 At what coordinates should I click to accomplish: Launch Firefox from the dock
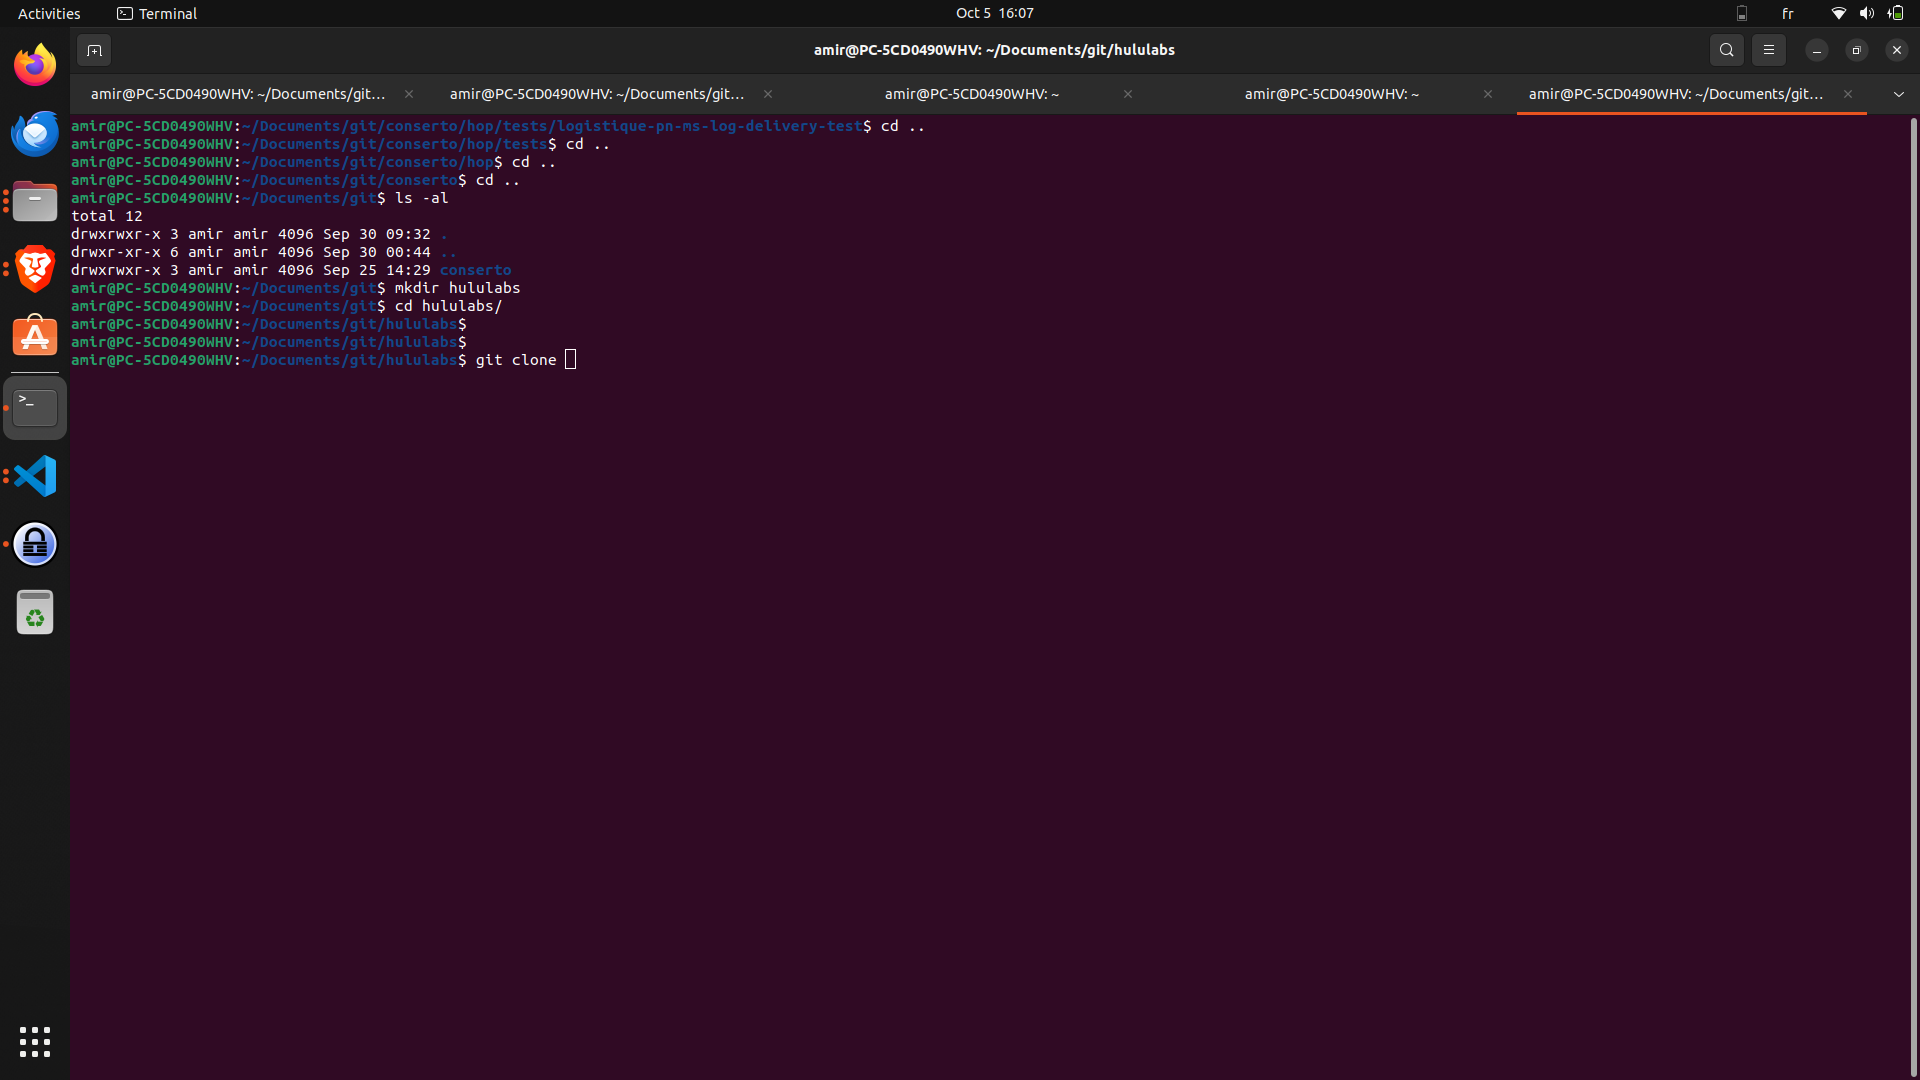[35, 66]
